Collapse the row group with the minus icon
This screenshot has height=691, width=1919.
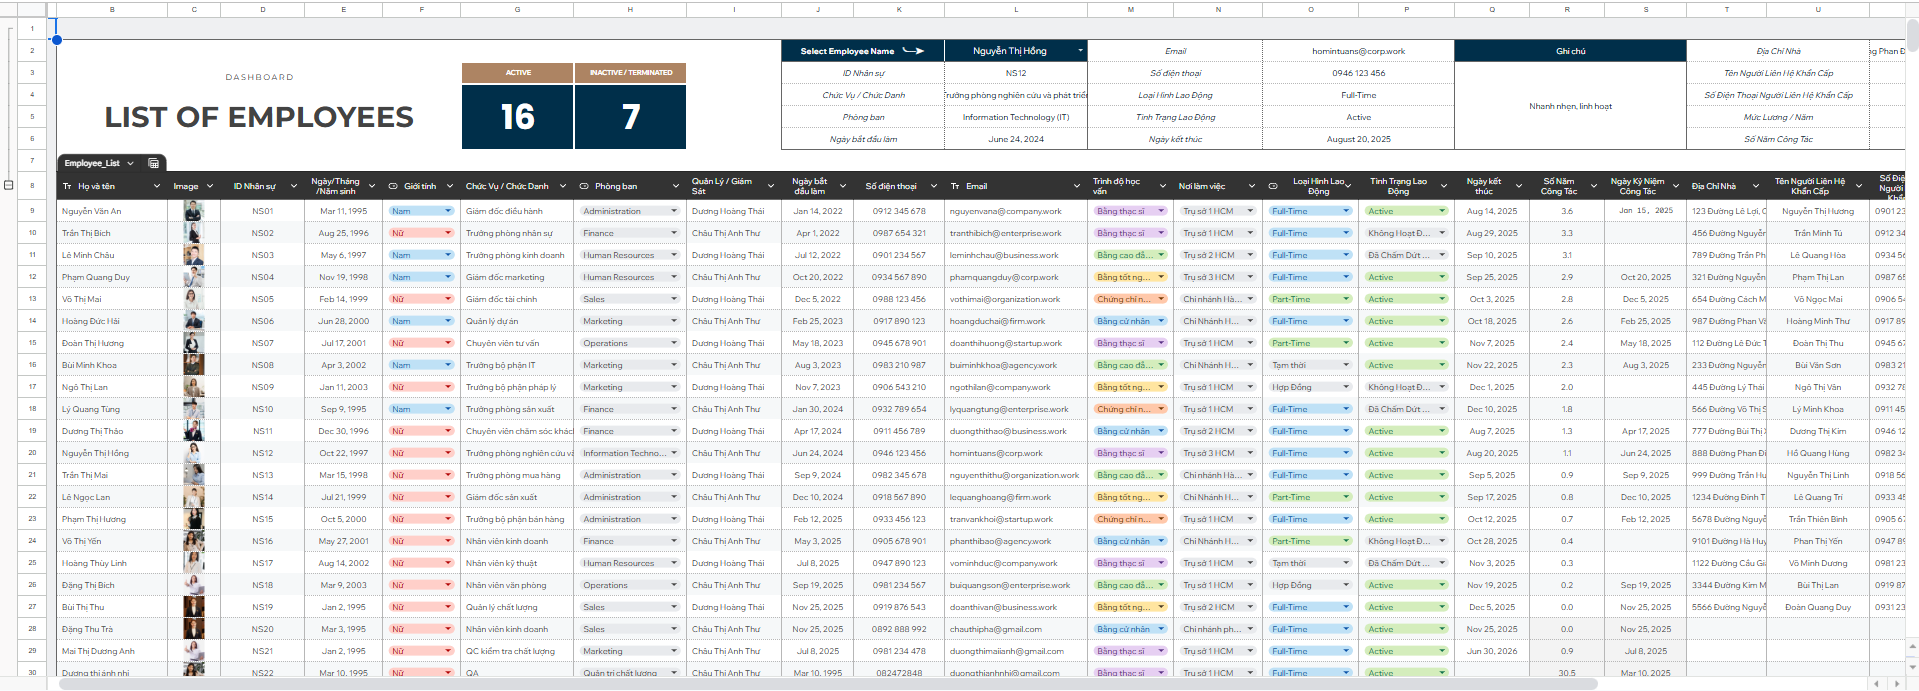[9, 185]
